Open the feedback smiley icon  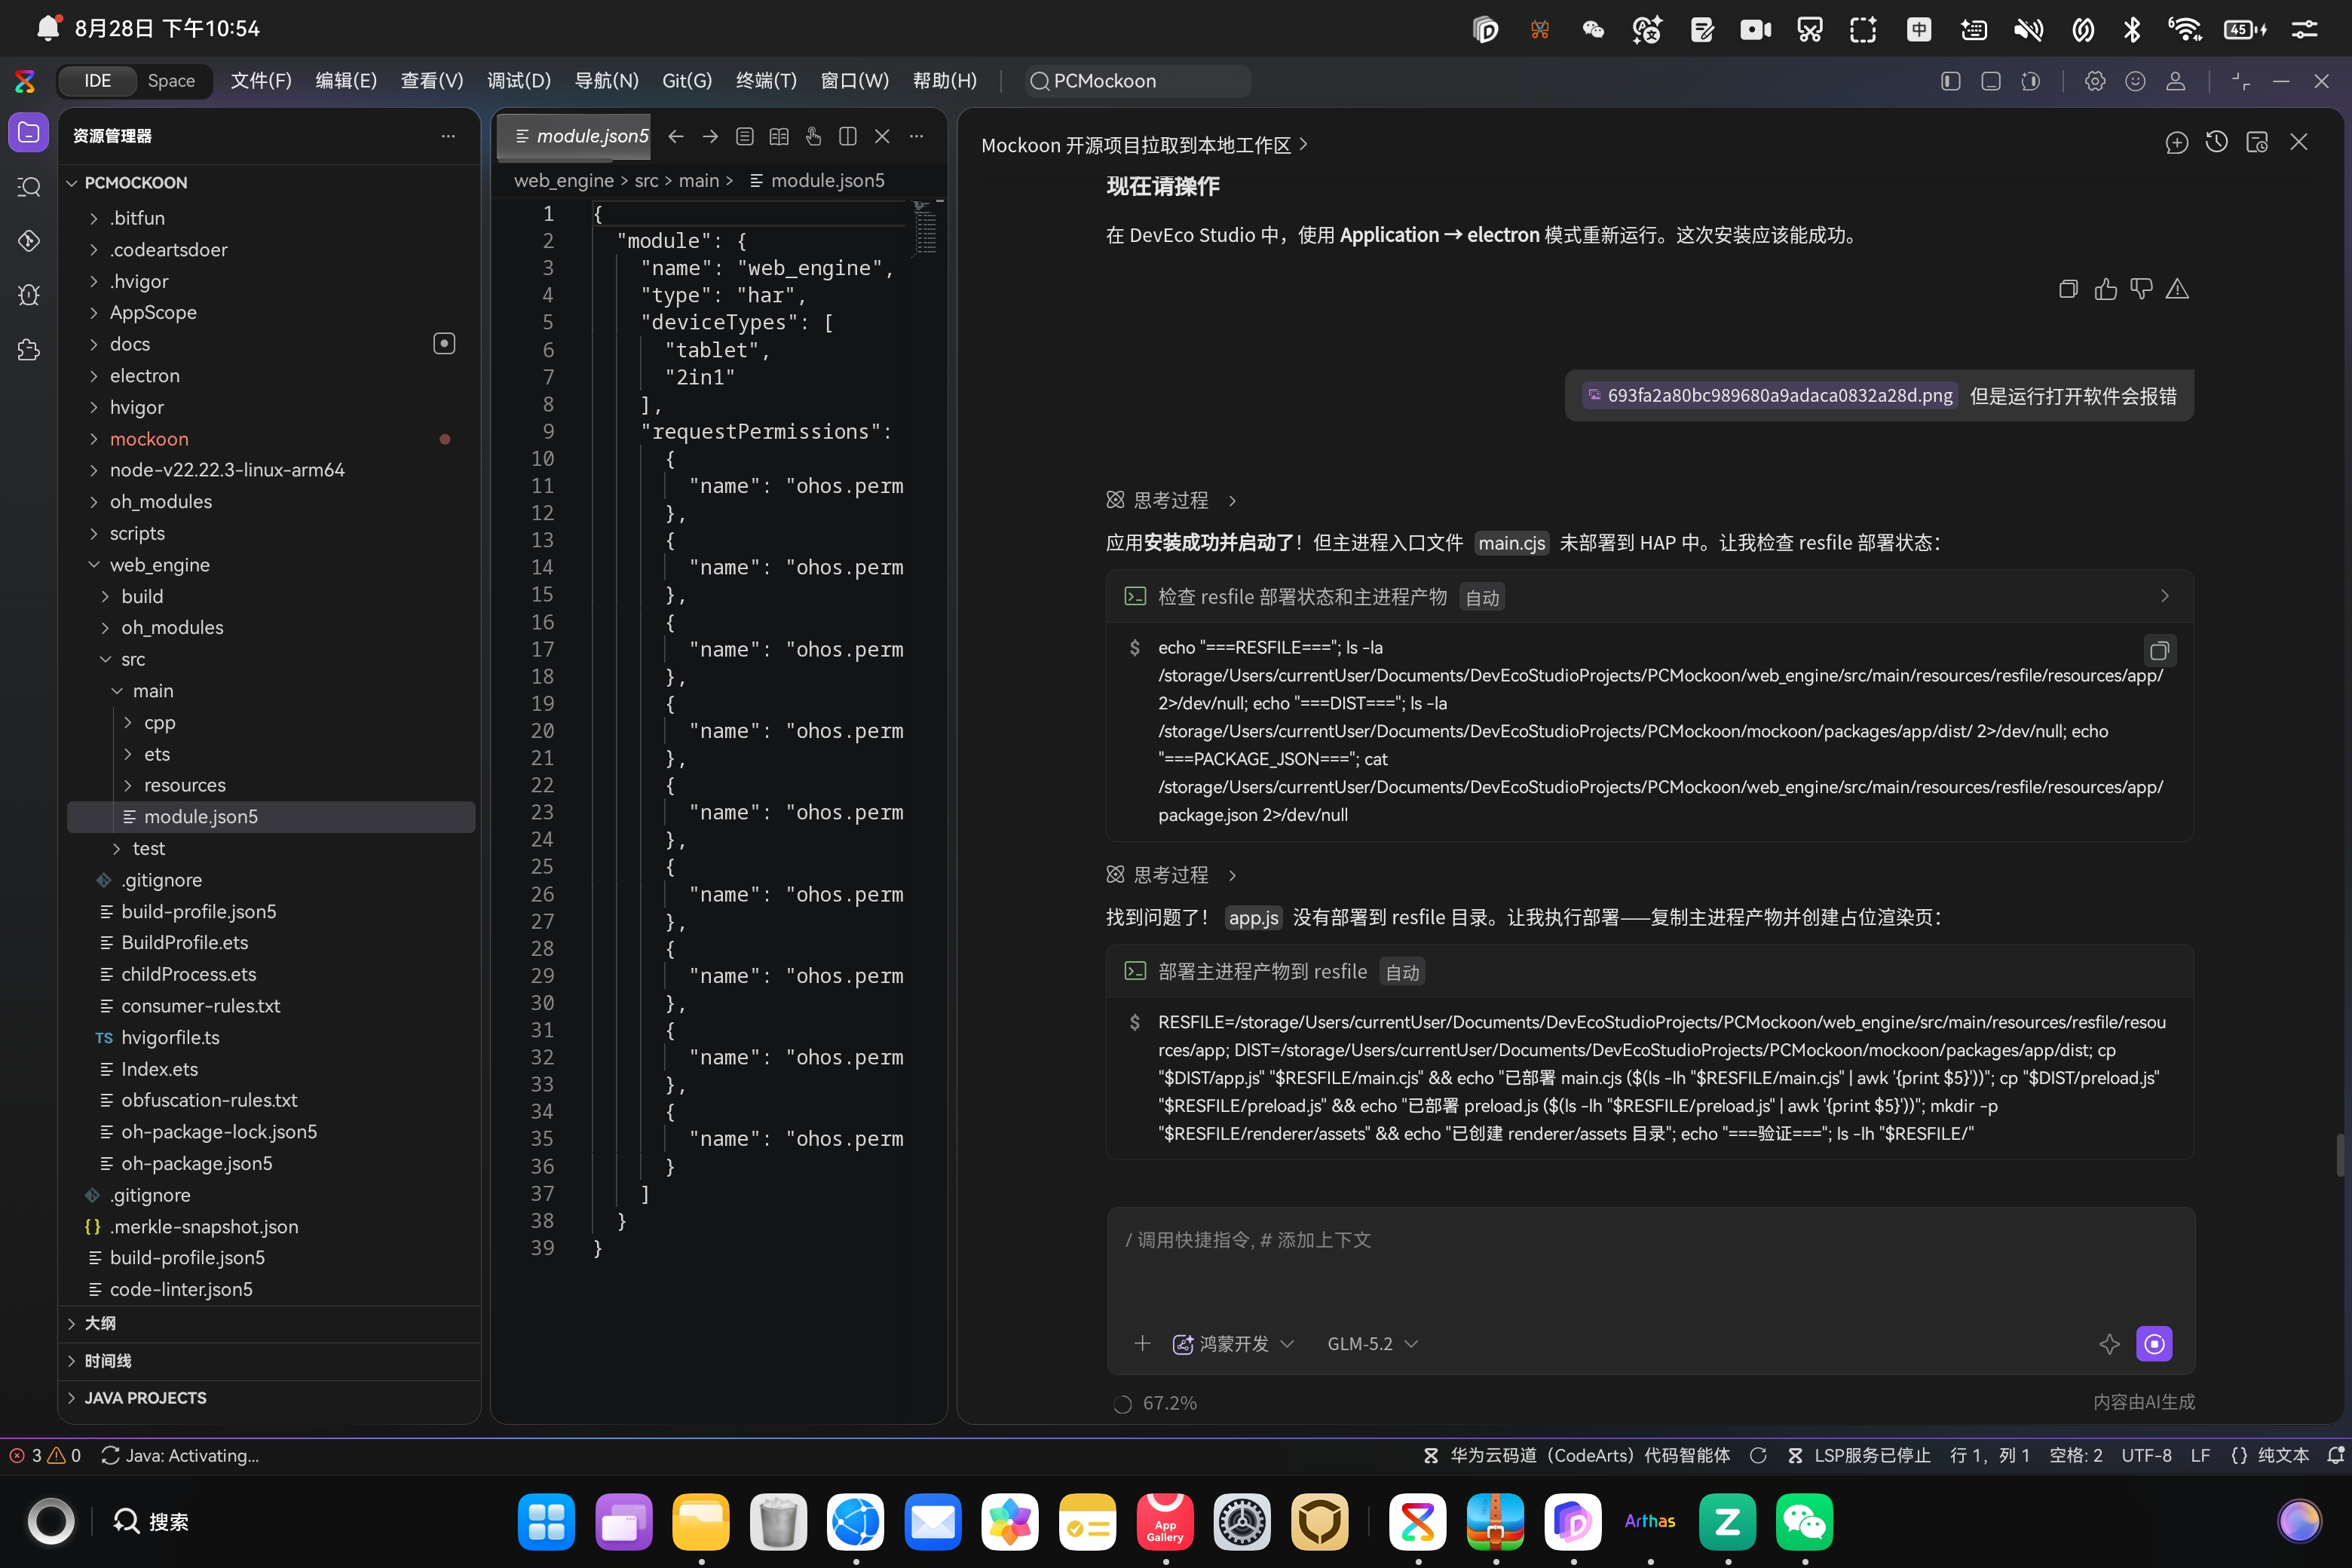point(2135,81)
